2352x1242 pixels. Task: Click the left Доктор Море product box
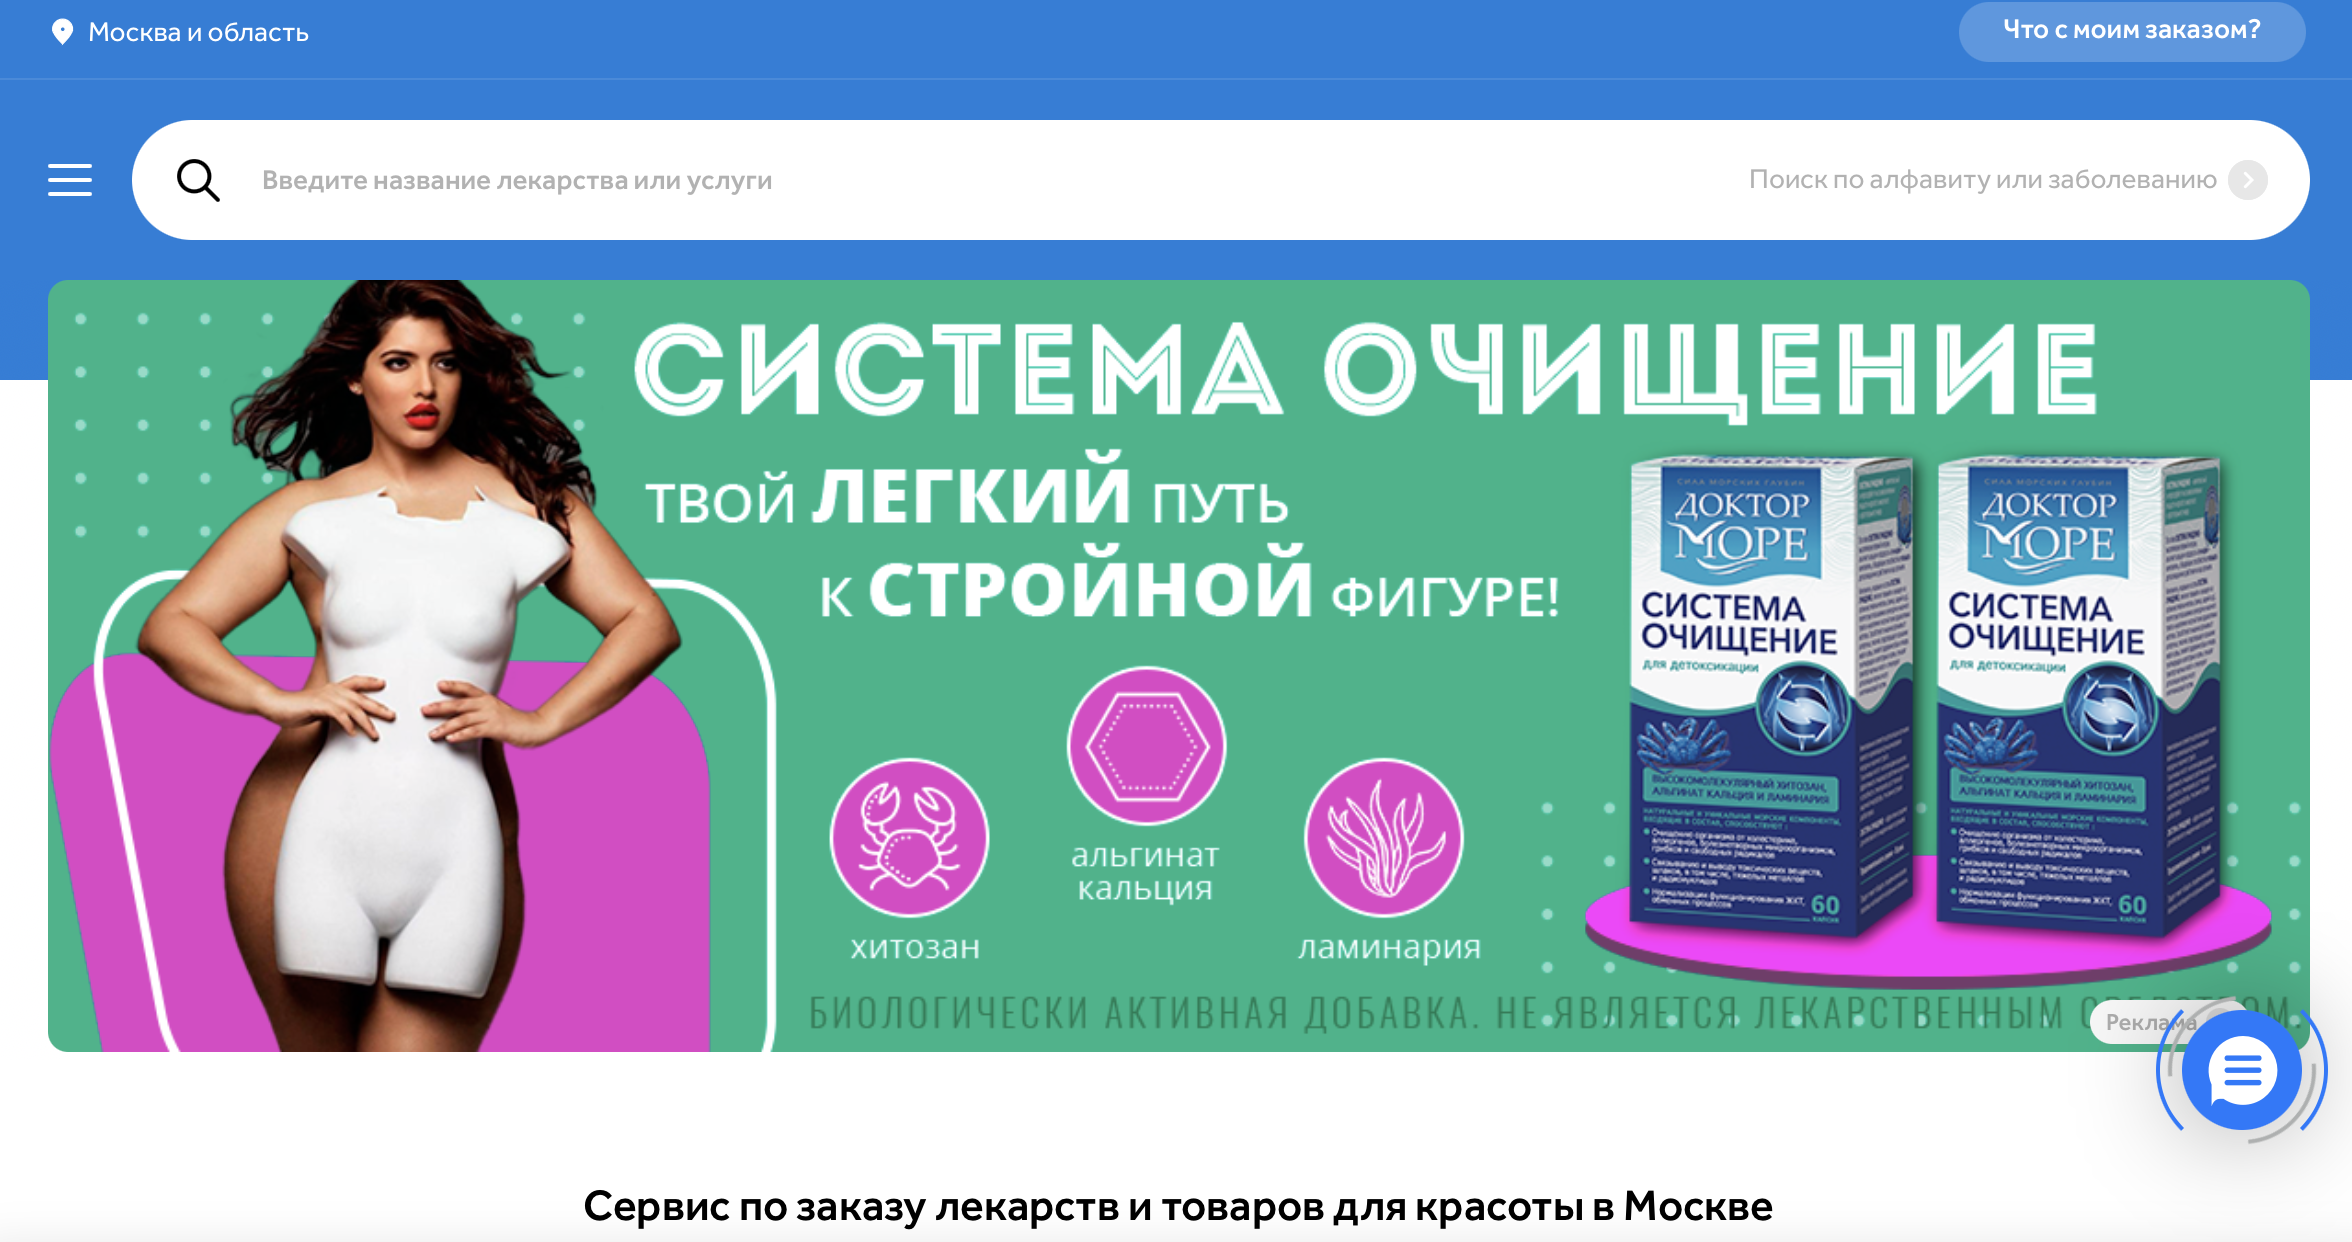[x=1768, y=695]
